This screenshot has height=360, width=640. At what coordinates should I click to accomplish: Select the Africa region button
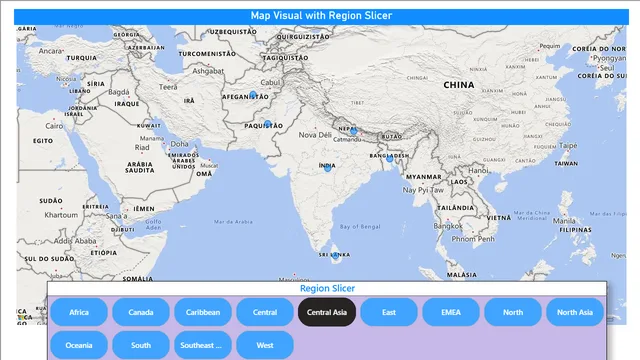point(79,312)
